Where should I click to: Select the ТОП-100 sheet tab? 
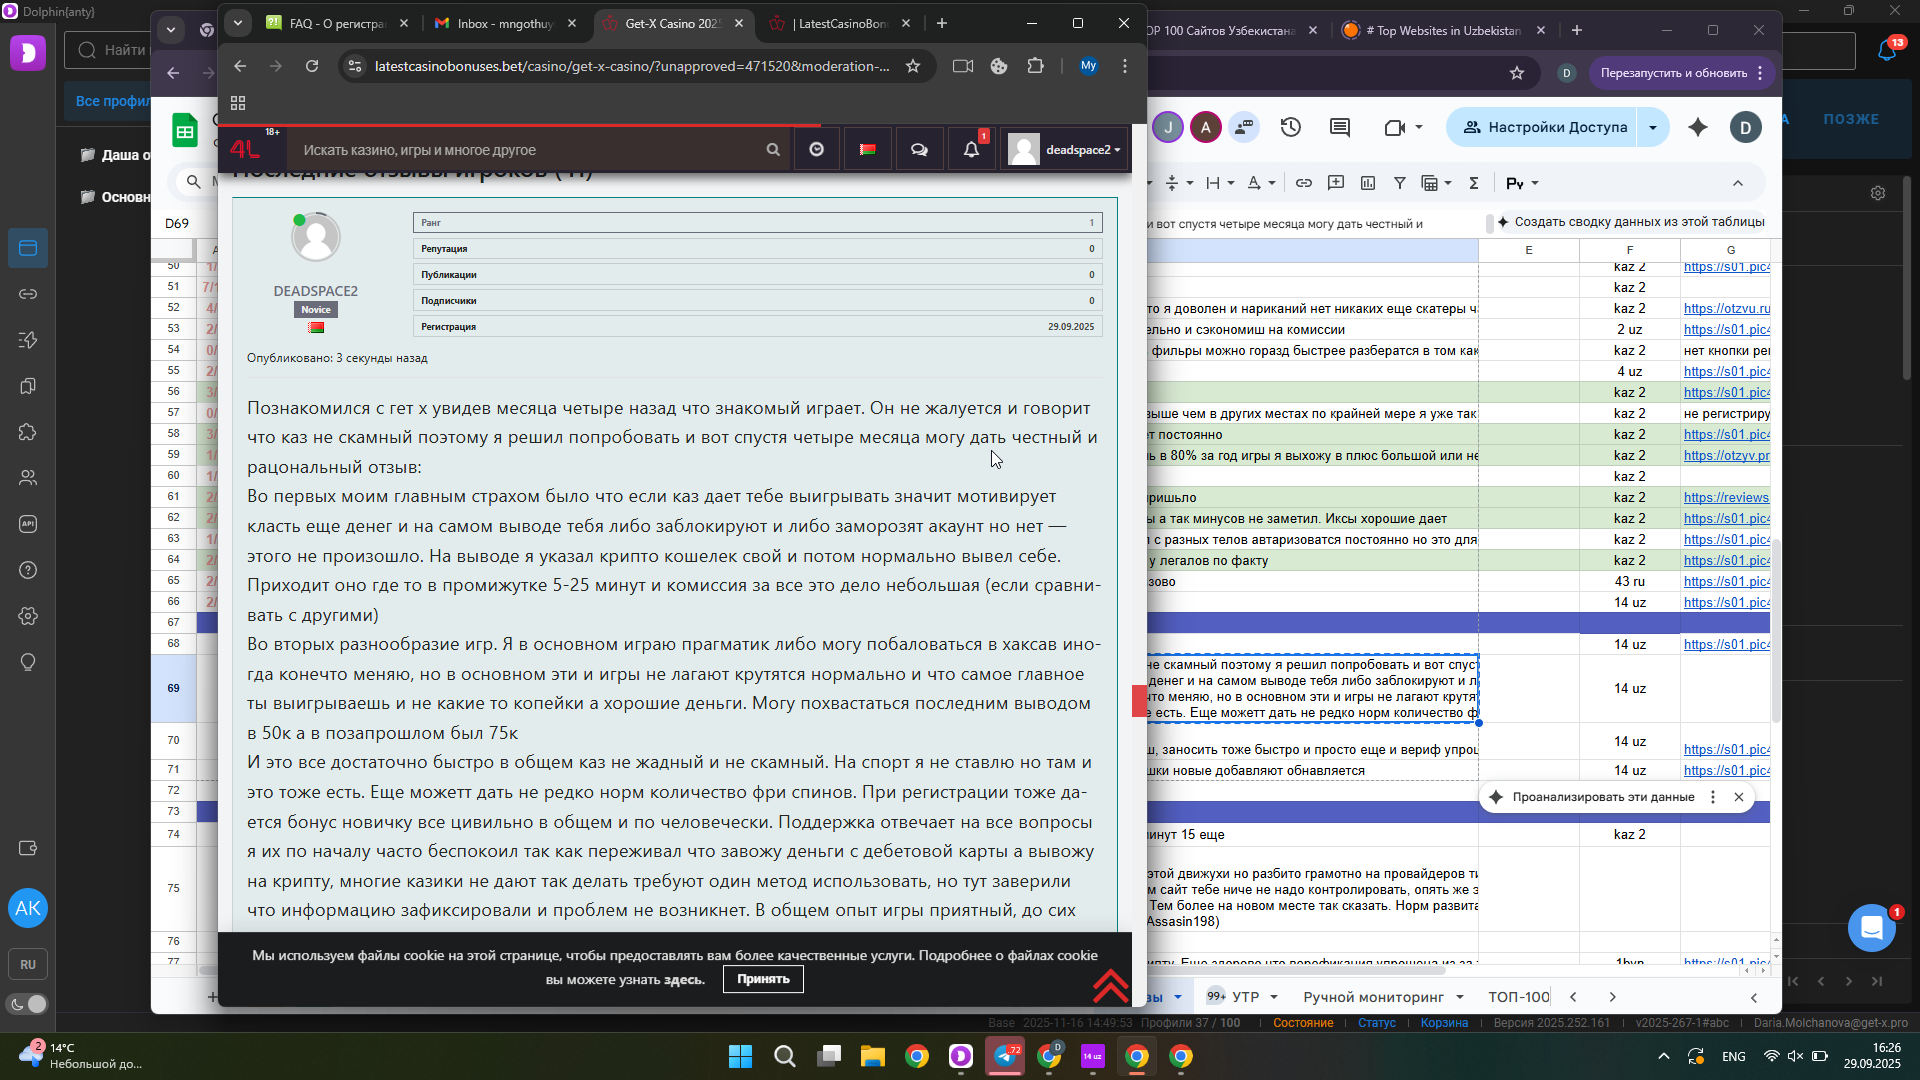pos(1519,997)
